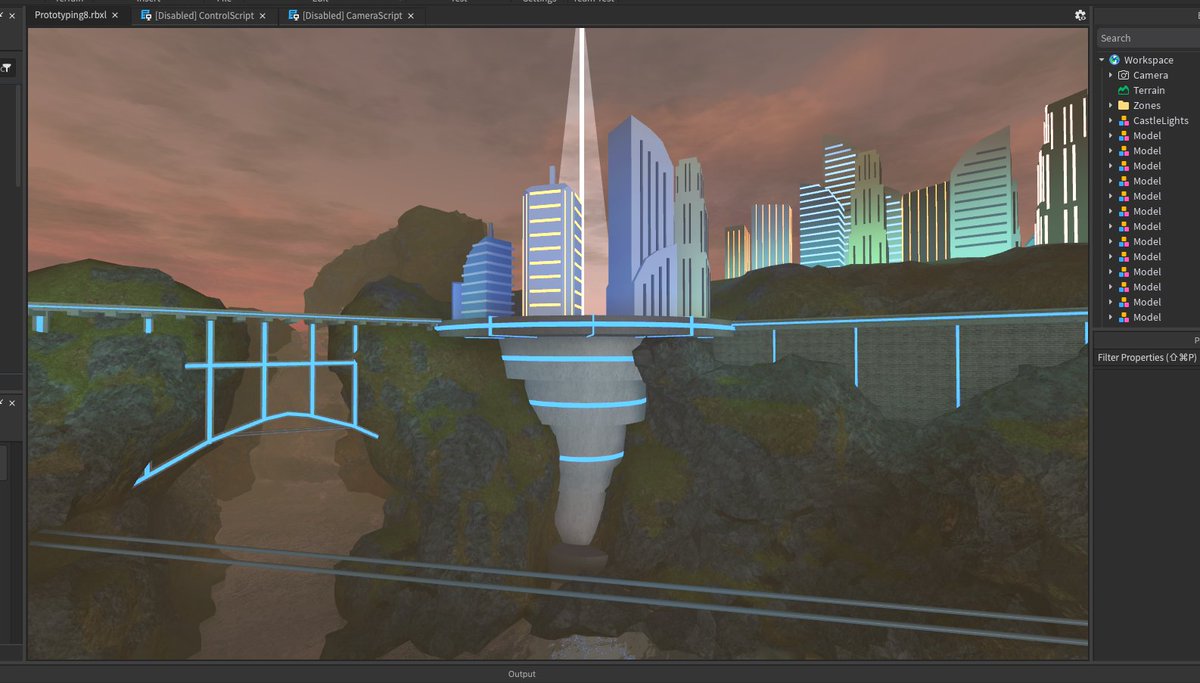Select the CastleLights row label
1200x683 pixels.
coord(1161,120)
